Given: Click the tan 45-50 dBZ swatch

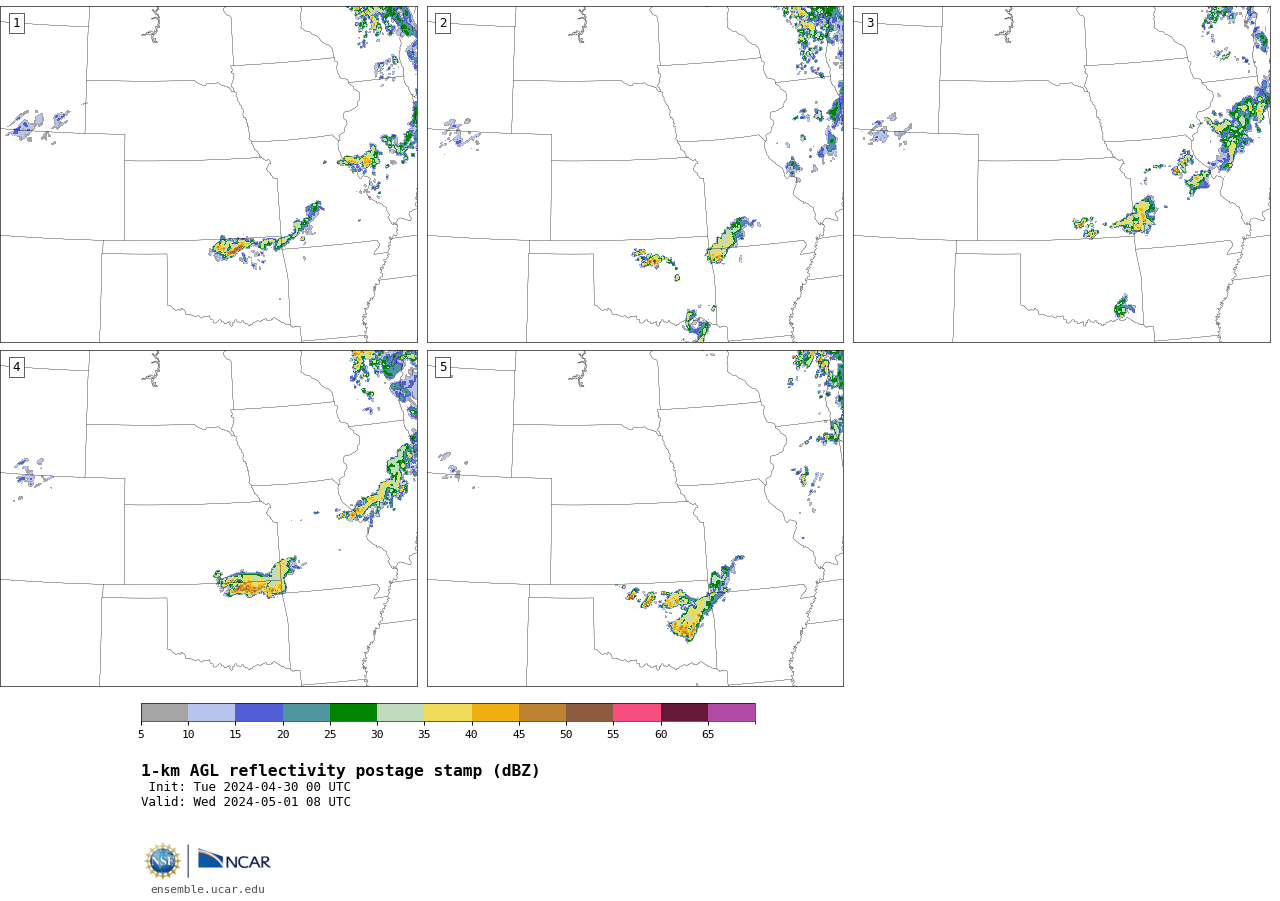Looking at the screenshot, I should (x=542, y=712).
